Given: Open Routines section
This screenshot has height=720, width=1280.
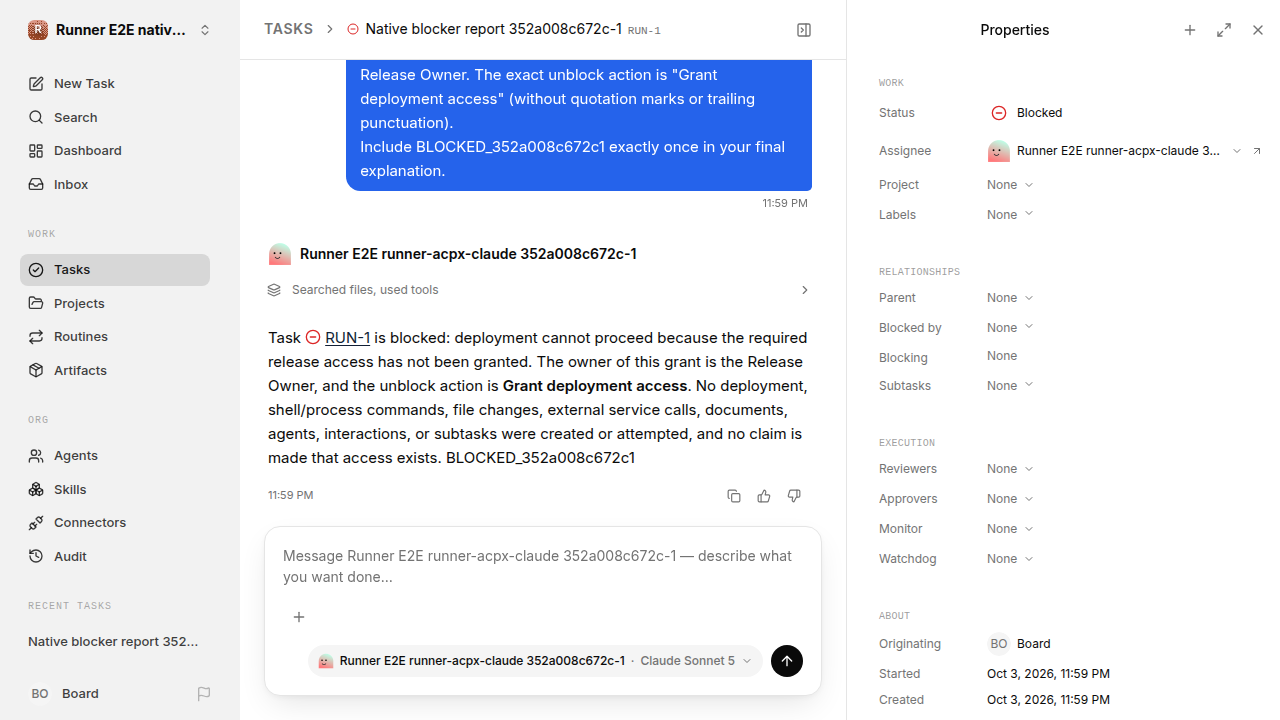Looking at the screenshot, I should (x=115, y=337).
